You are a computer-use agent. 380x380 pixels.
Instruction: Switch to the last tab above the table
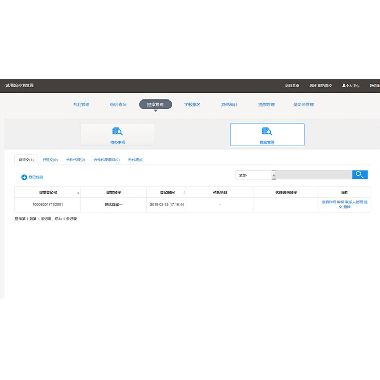(x=135, y=160)
